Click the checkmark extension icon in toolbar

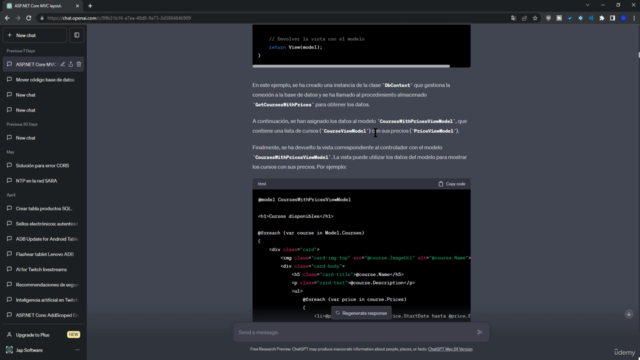click(x=570, y=18)
